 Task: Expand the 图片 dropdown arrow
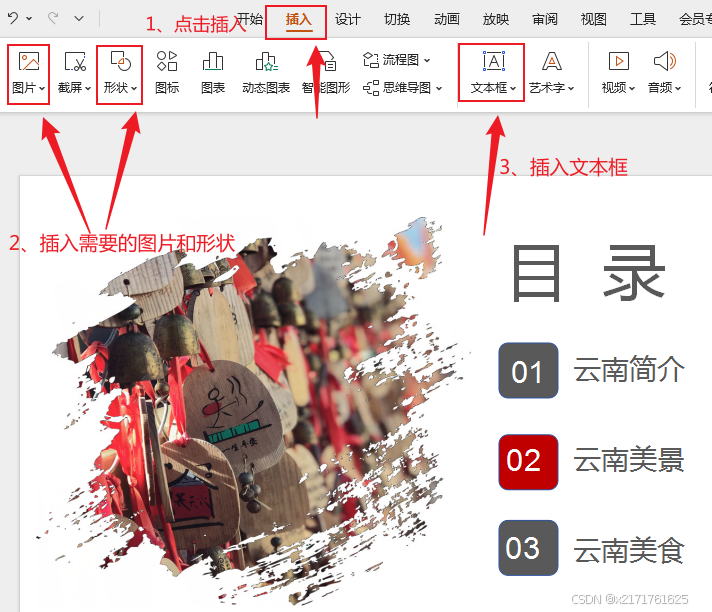click(42, 89)
